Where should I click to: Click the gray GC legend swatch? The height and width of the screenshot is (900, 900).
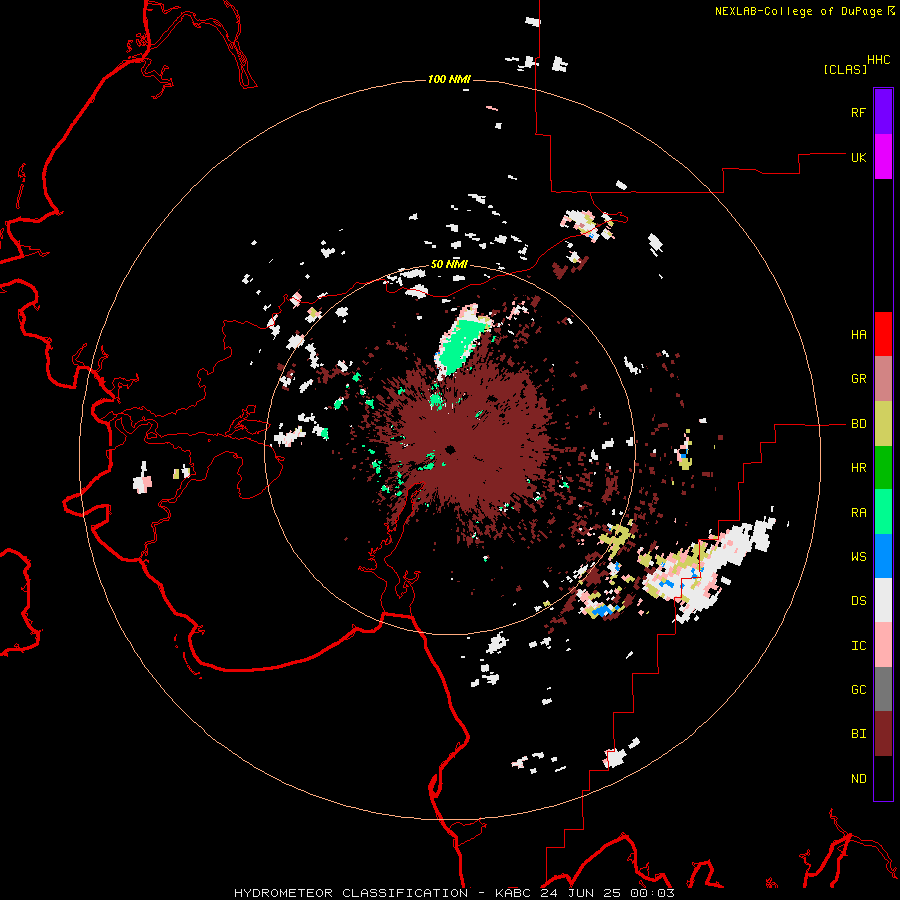pyautogui.click(x=883, y=689)
